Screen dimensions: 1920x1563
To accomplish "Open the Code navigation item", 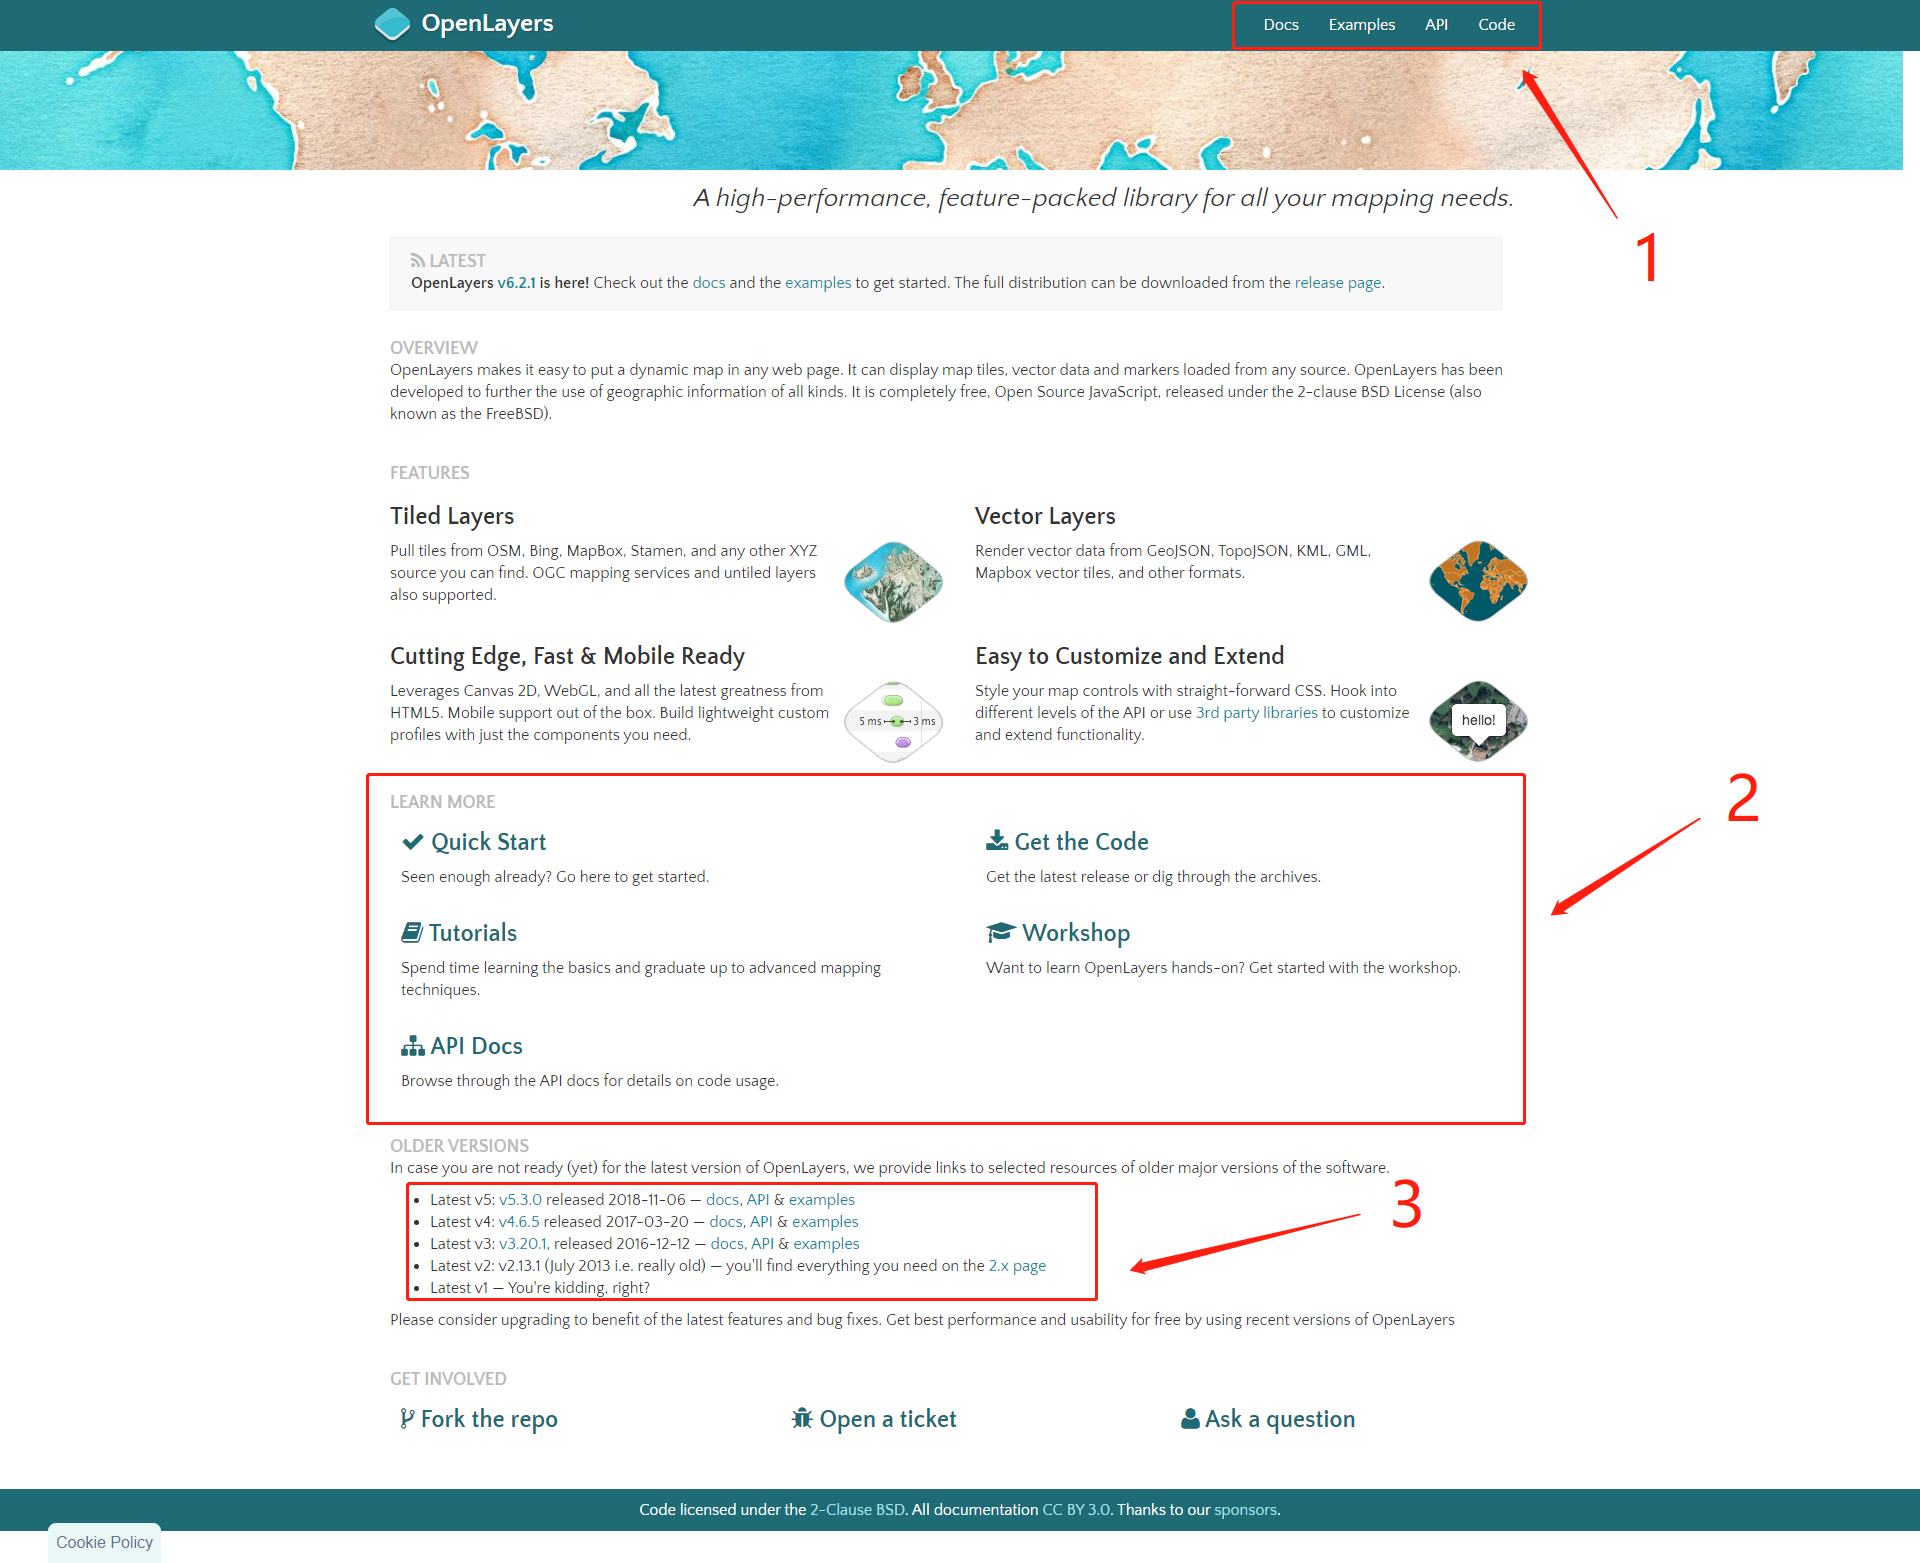I will 1496,25.
